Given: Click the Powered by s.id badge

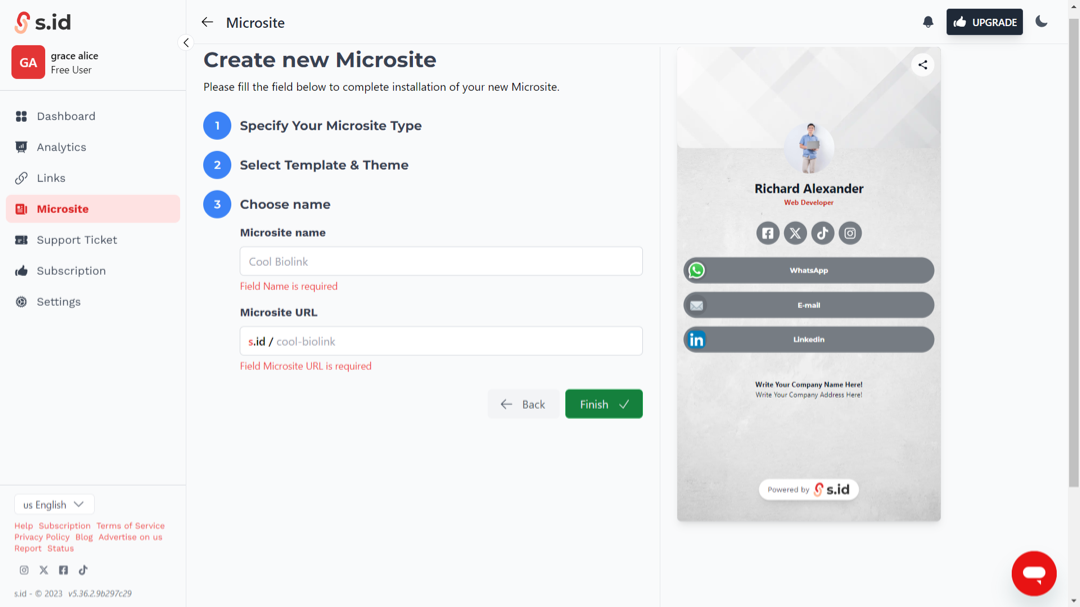Looking at the screenshot, I should 809,489.
